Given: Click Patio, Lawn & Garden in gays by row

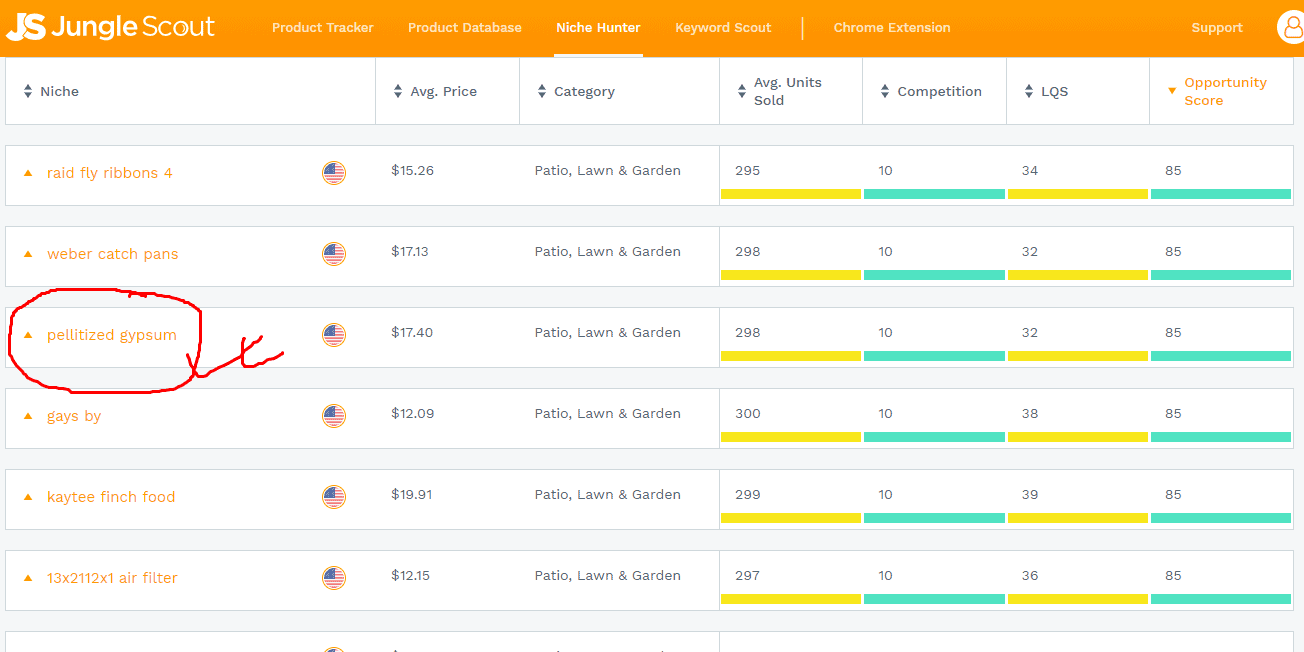Looking at the screenshot, I should [x=608, y=414].
